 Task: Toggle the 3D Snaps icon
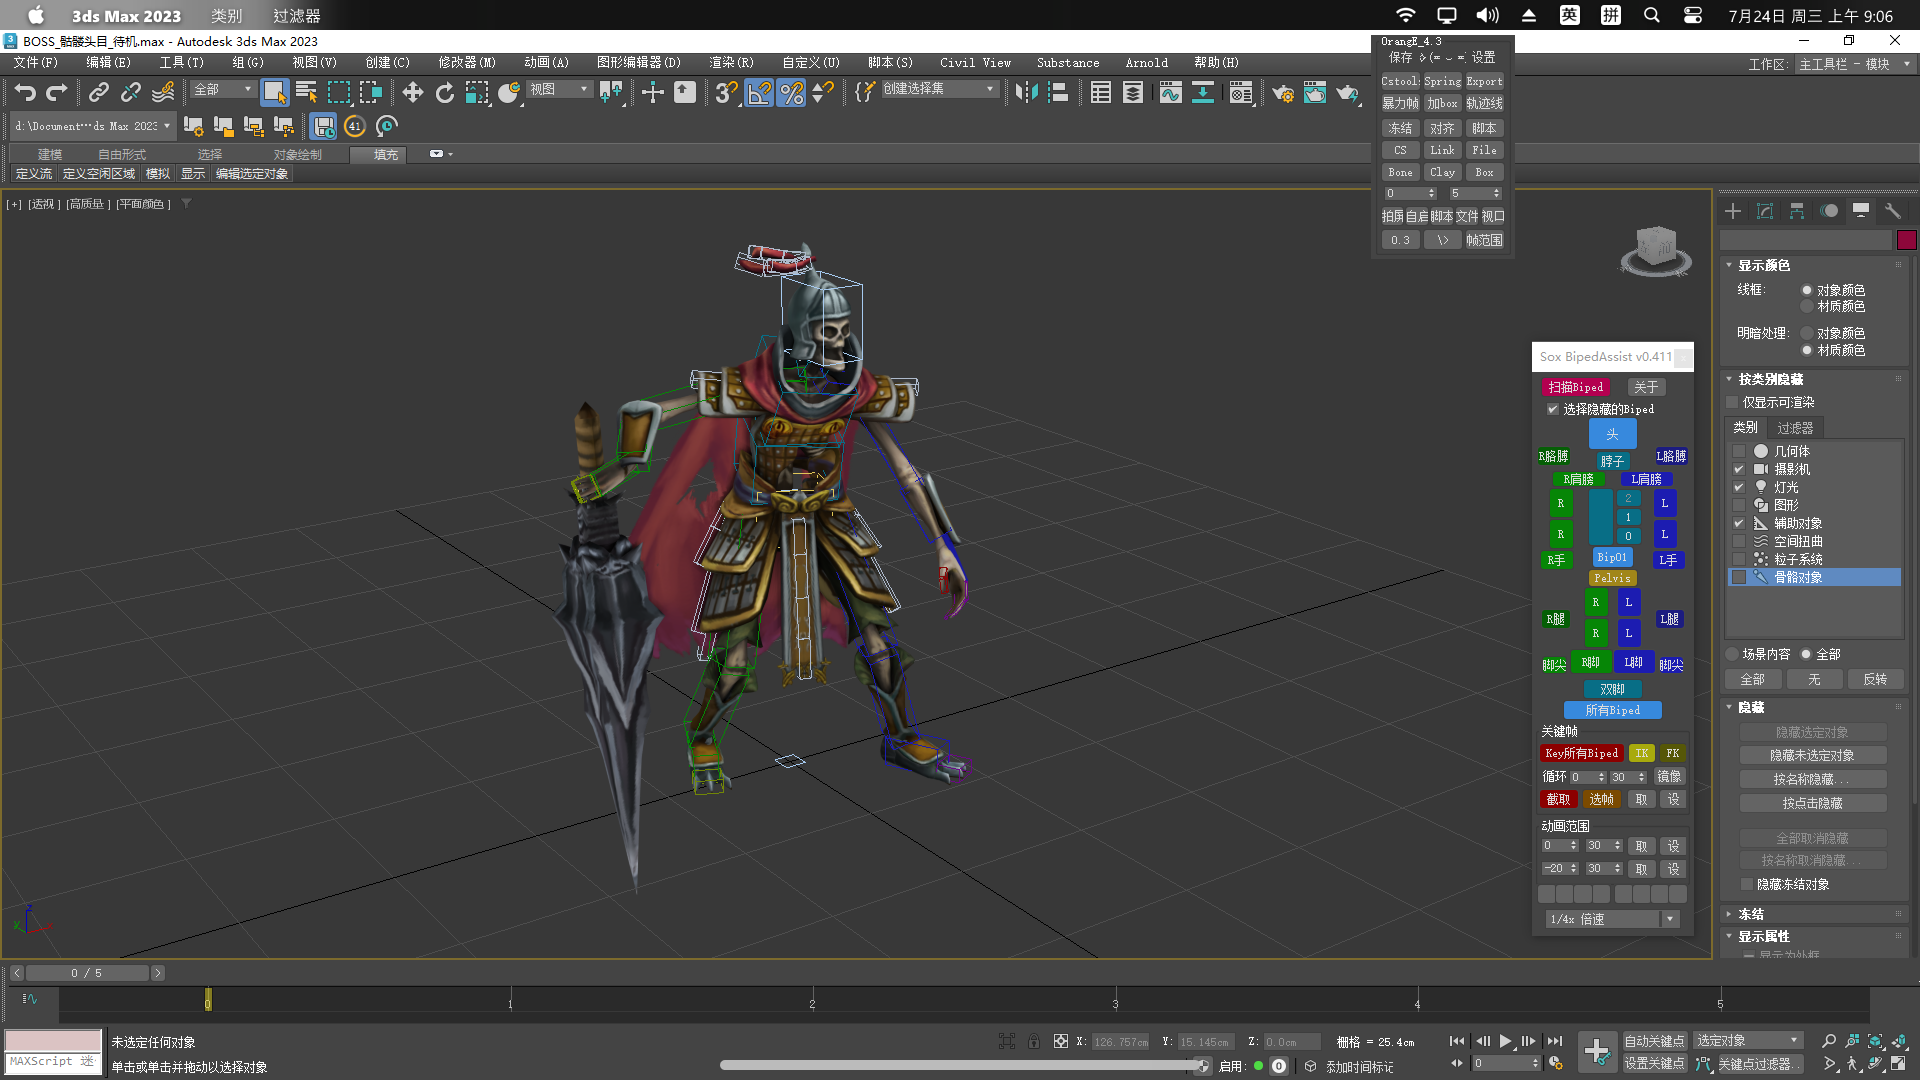tap(726, 93)
